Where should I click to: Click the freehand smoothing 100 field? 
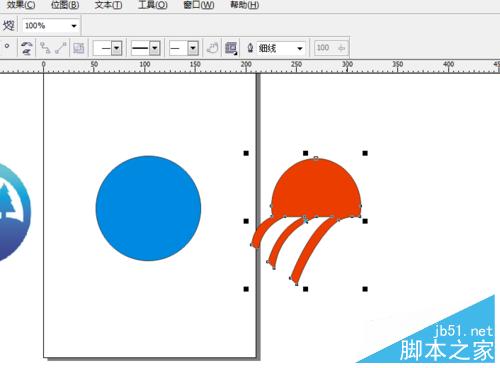pos(331,48)
